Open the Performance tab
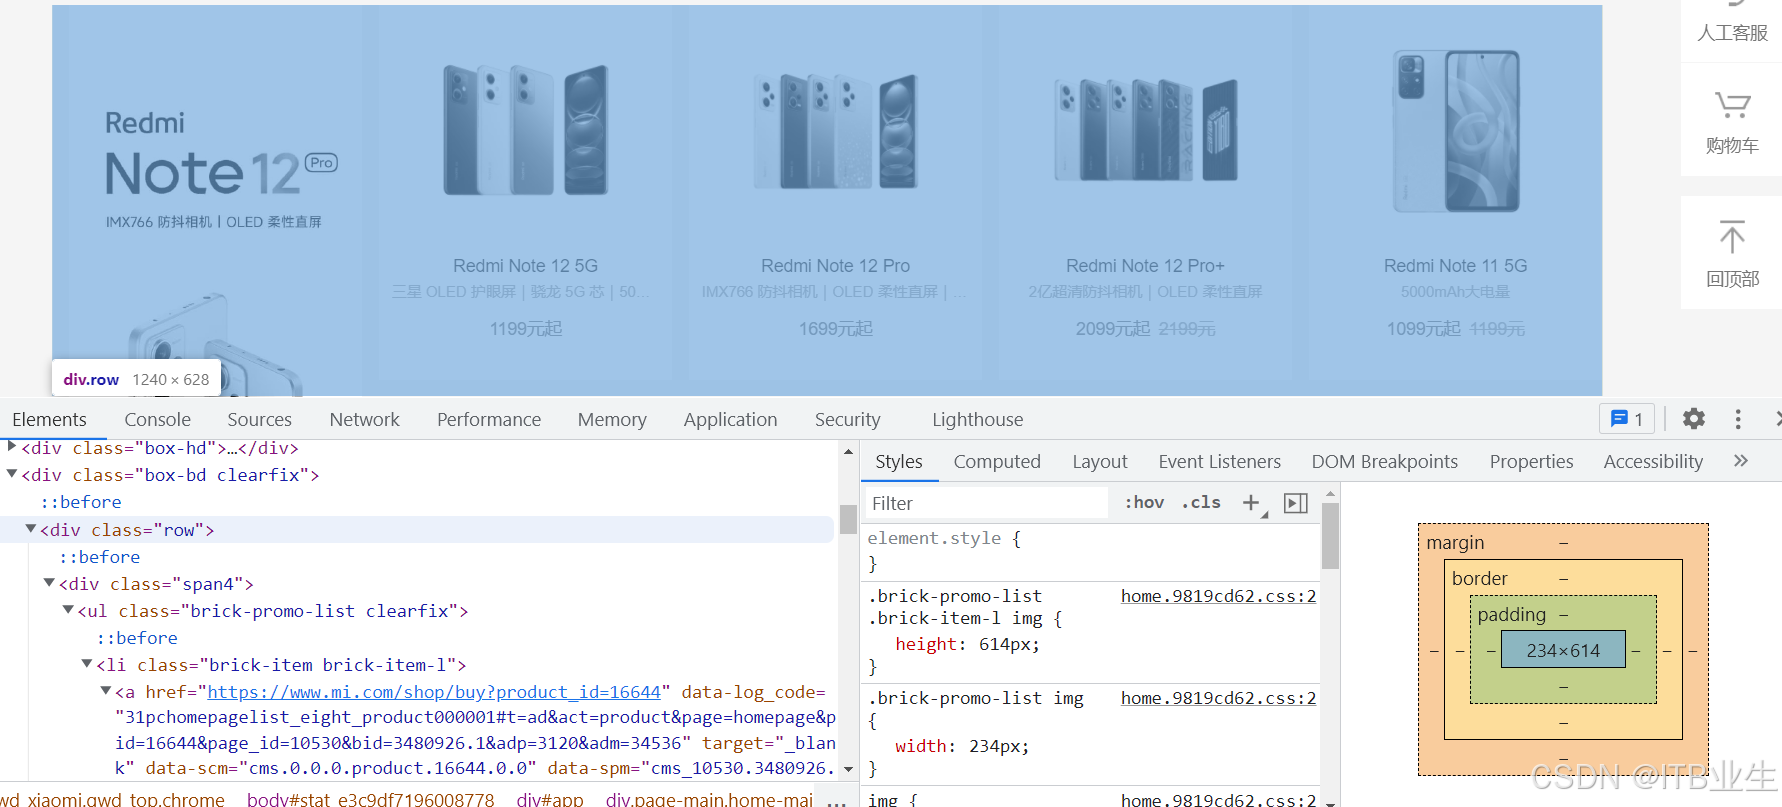 (x=489, y=419)
